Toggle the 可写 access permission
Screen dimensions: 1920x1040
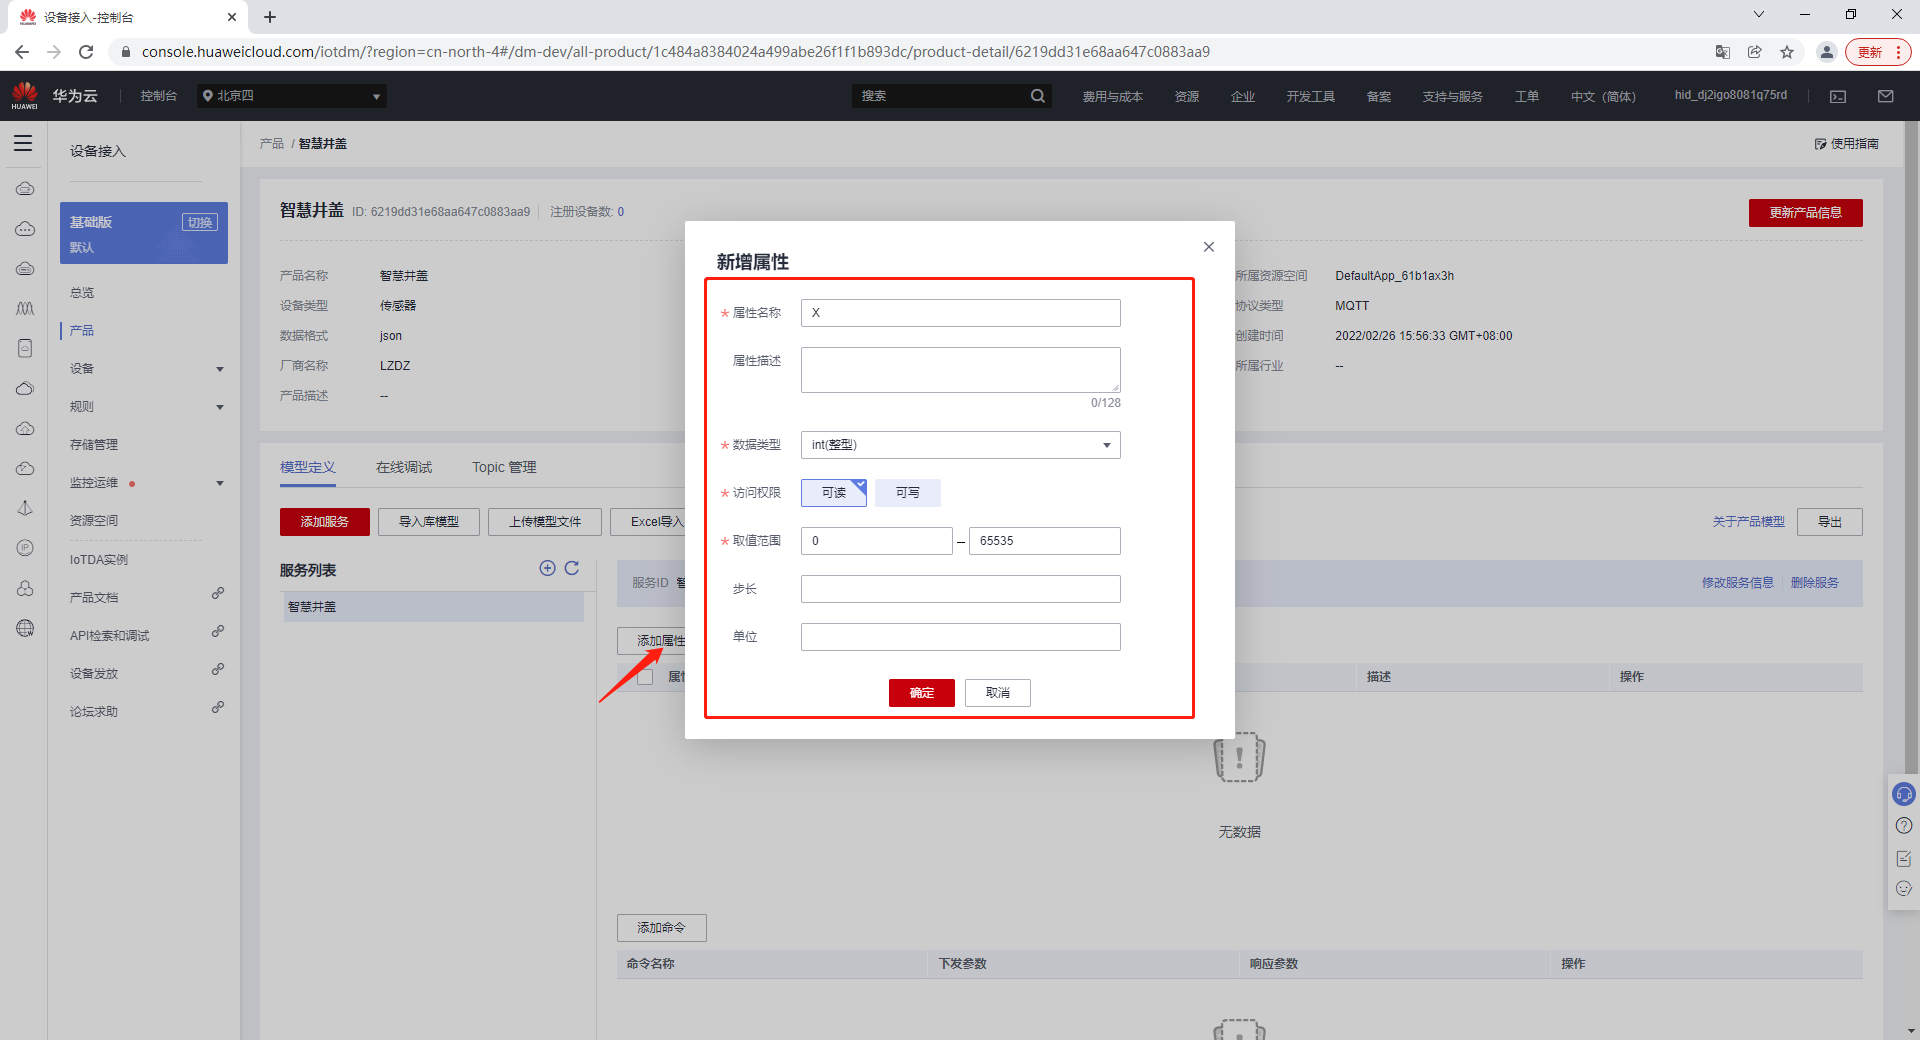pos(907,493)
